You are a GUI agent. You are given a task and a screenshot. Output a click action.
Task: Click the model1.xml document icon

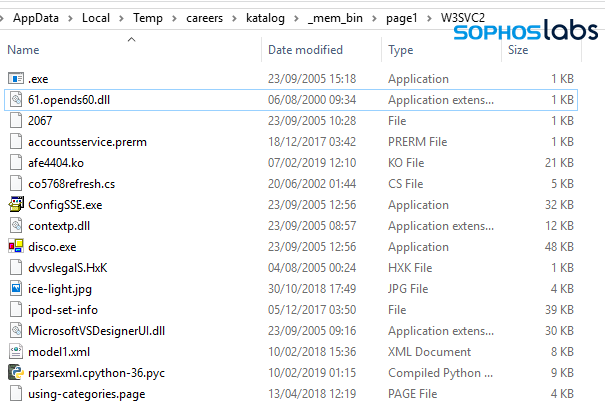pos(16,351)
